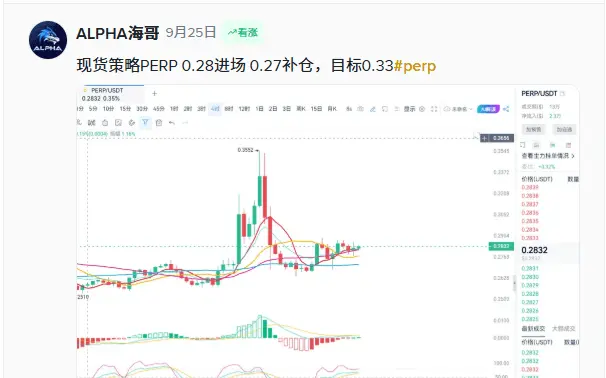Open the #perp hashtag link
The height and width of the screenshot is (378, 606).
(x=415, y=66)
